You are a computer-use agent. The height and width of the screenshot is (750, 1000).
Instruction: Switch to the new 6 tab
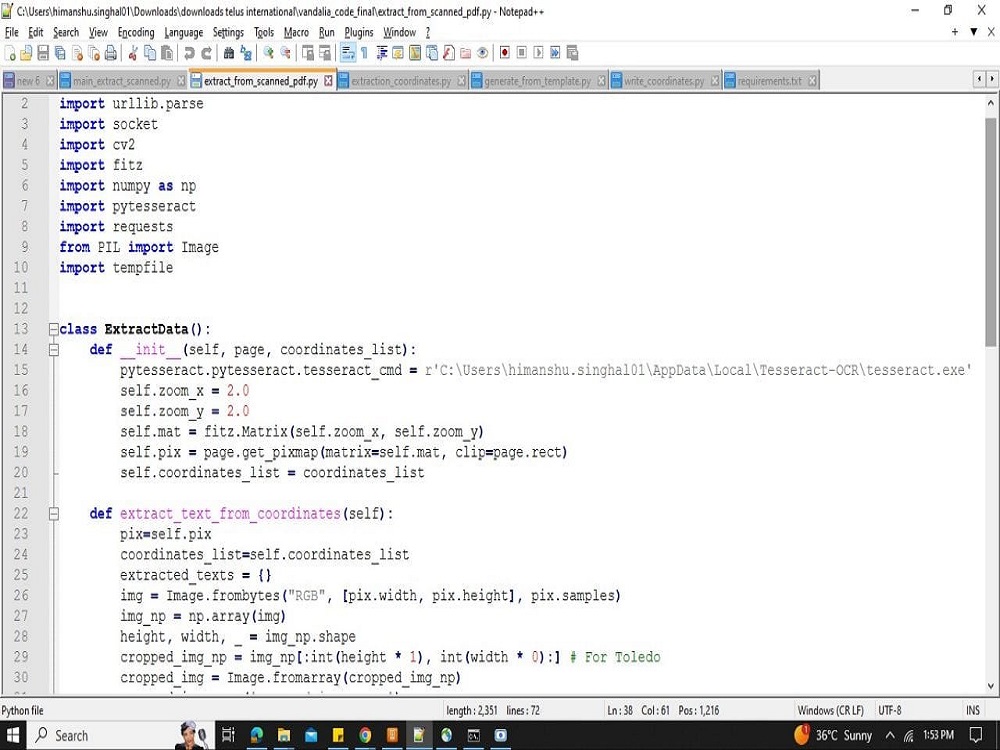point(28,81)
